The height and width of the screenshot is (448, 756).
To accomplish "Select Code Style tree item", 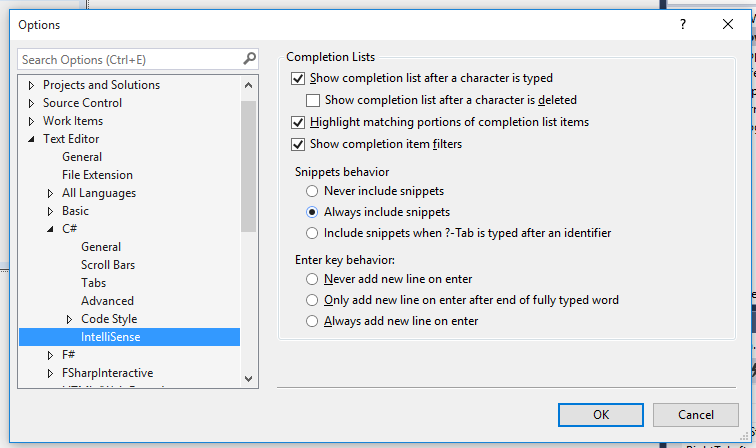I will (109, 319).
